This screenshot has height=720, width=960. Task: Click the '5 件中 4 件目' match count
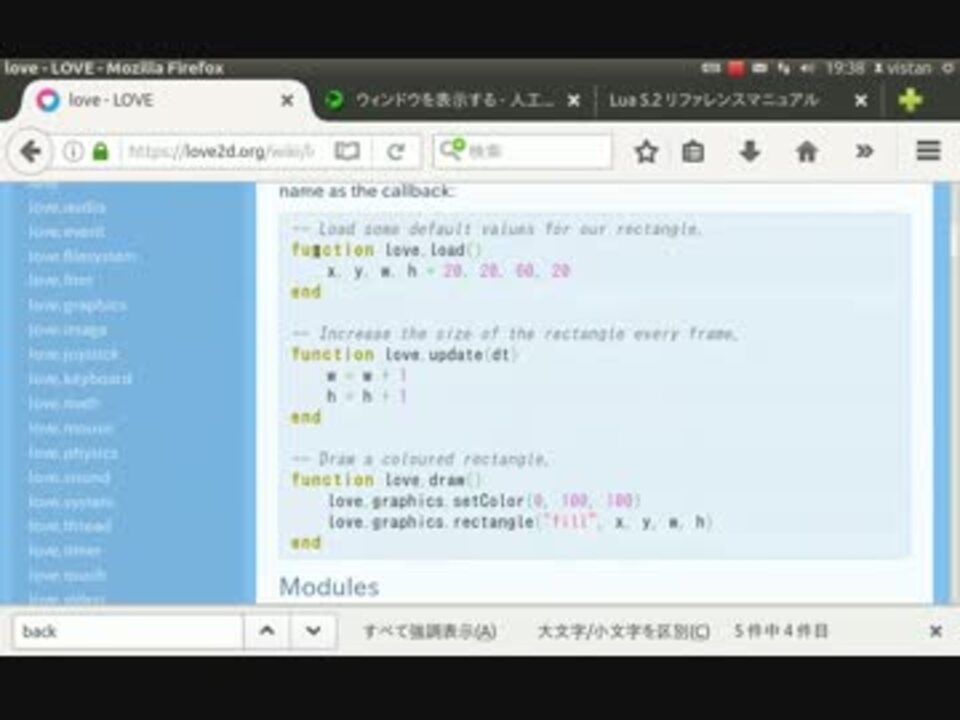[x=781, y=631]
